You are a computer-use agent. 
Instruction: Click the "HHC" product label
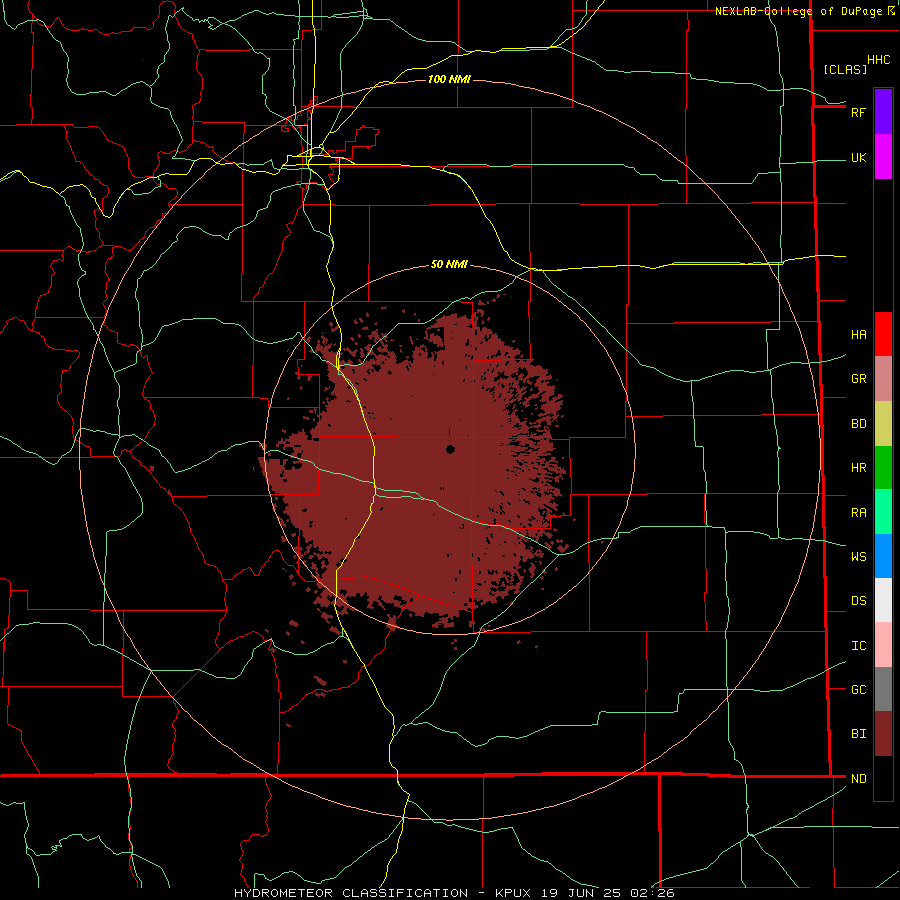coord(879,60)
